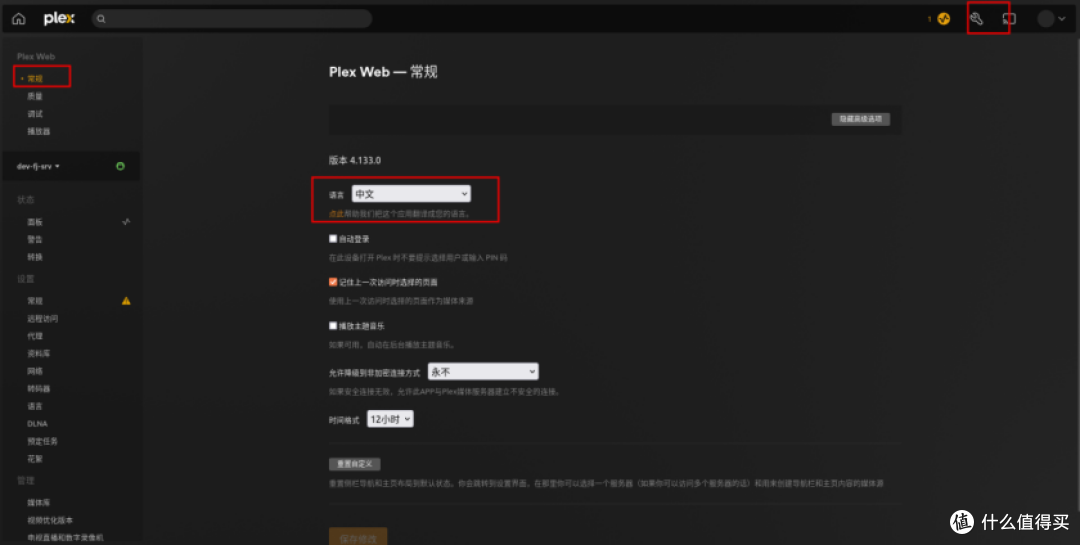Click the yellow warning icon beside 常规

(x=126, y=300)
